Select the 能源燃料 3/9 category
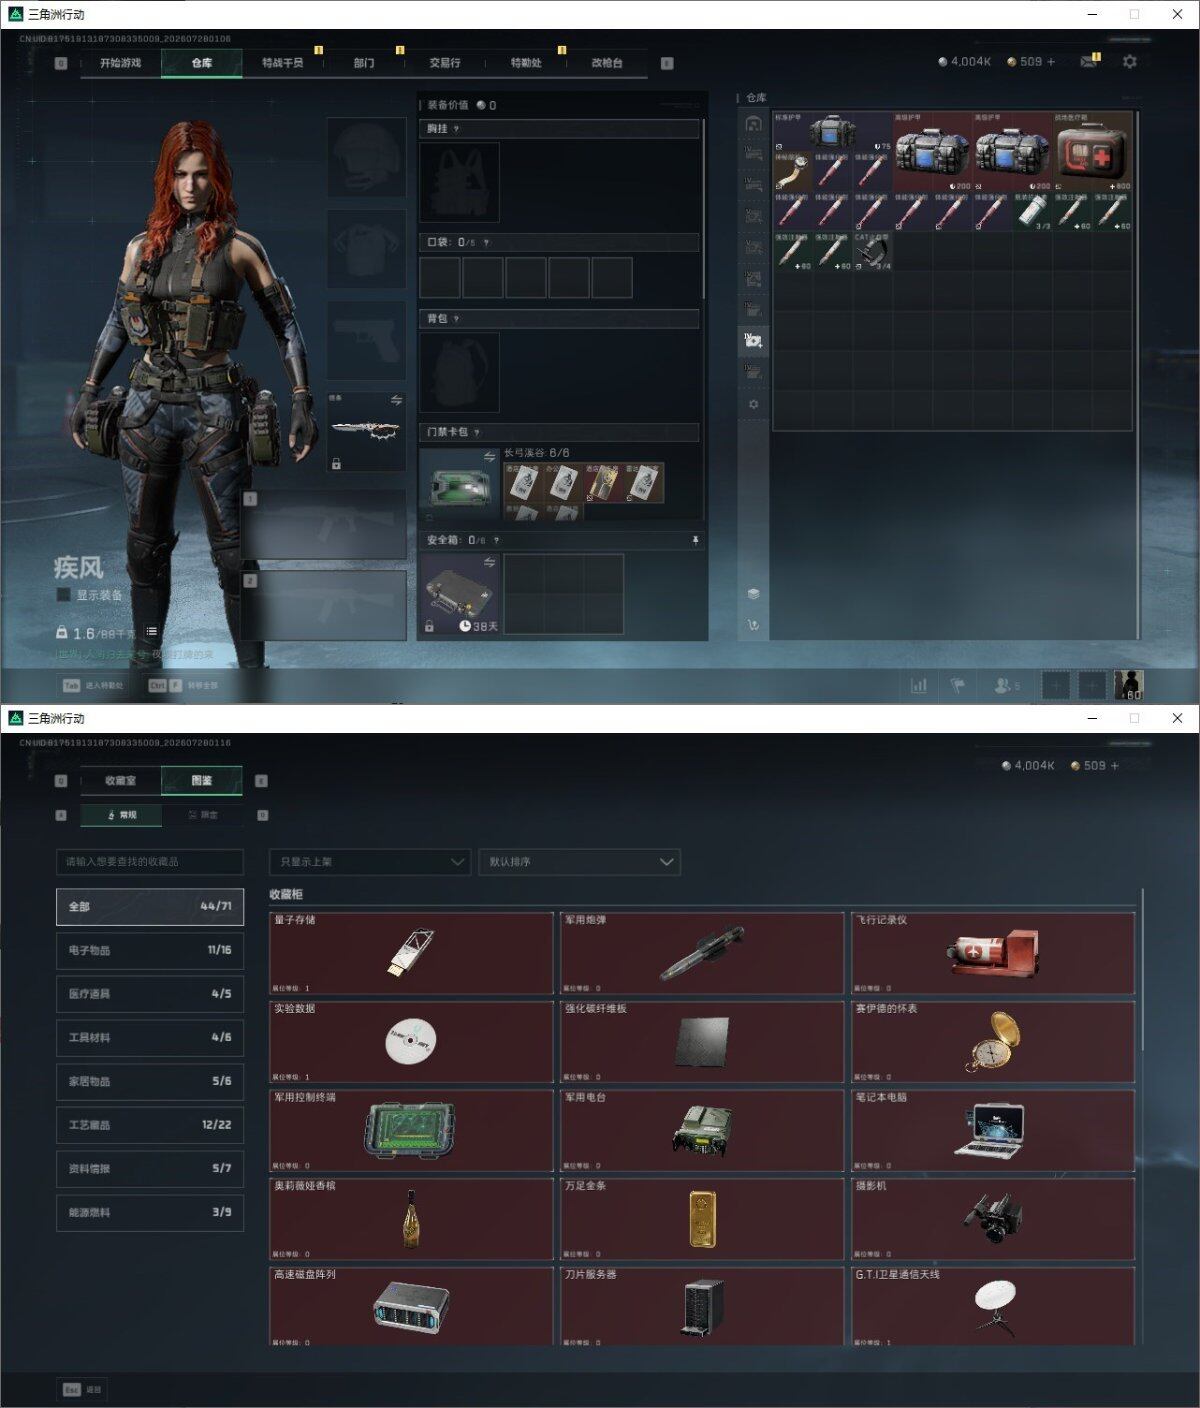 coord(150,1212)
